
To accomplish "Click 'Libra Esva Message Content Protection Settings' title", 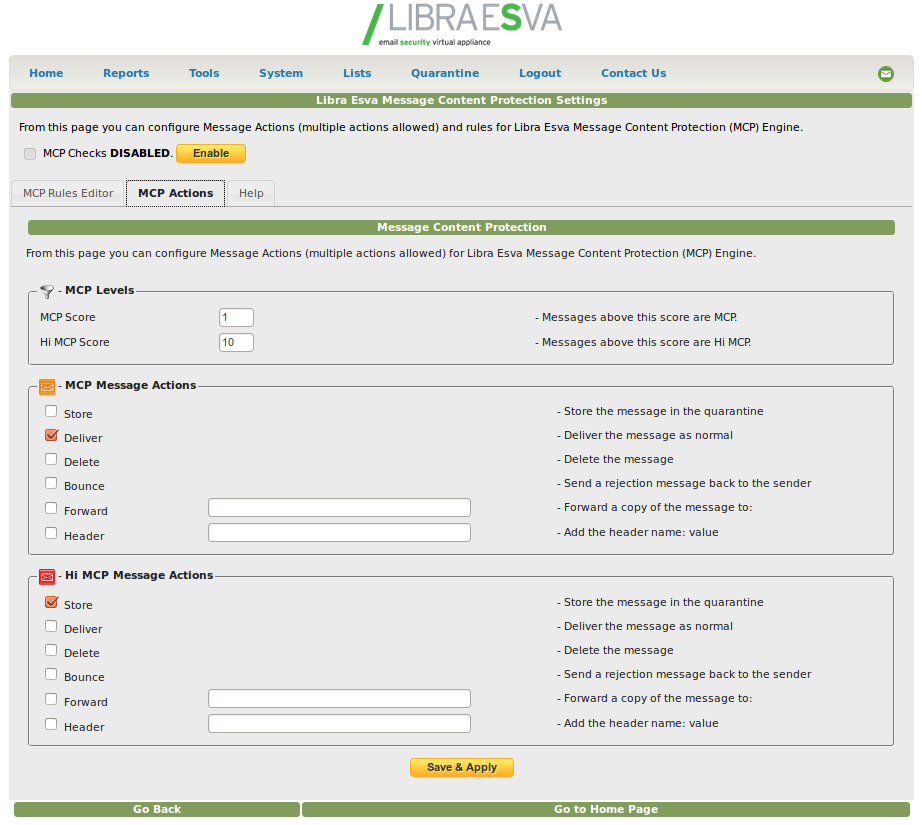I will pos(462,101).
